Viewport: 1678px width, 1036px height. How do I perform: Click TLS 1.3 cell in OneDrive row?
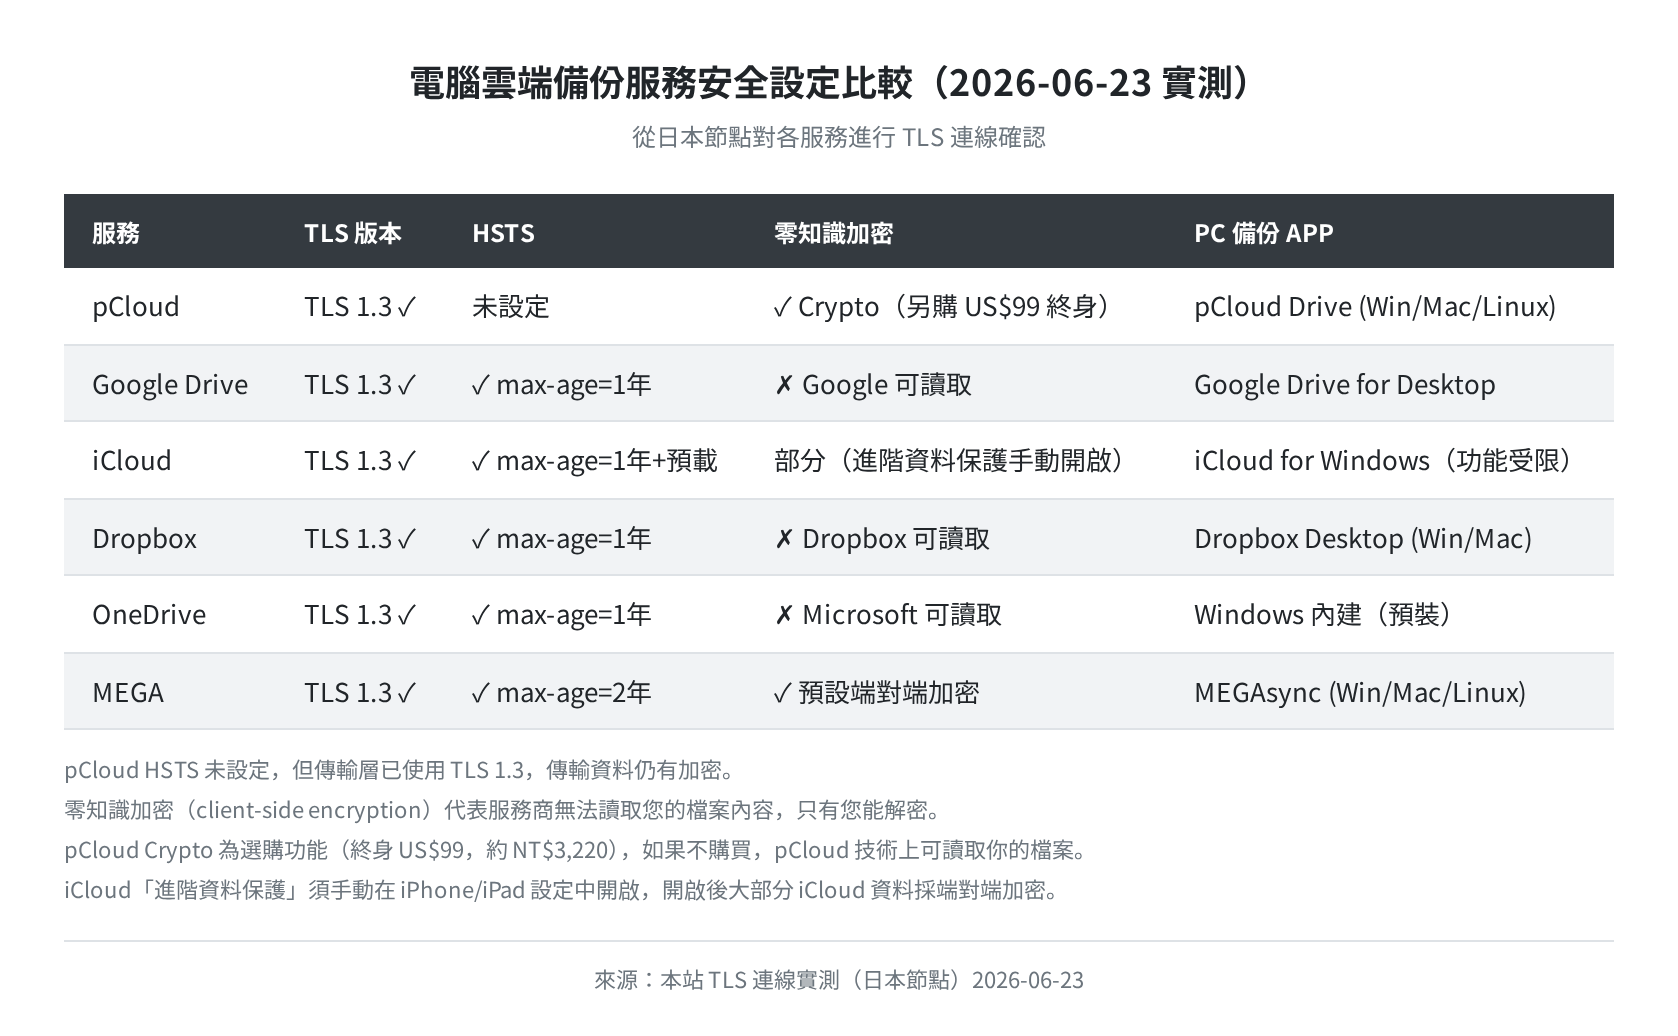click(x=360, y=614)
